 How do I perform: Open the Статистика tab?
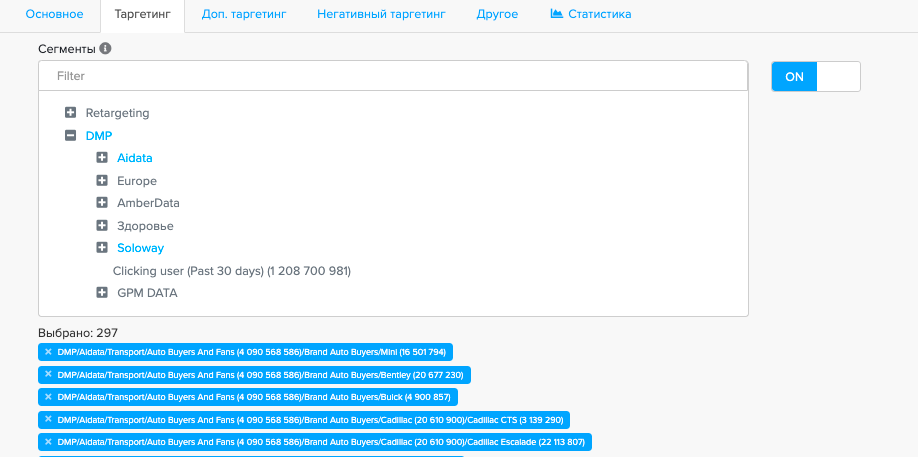pyautogui.click(x=591, y=15)
